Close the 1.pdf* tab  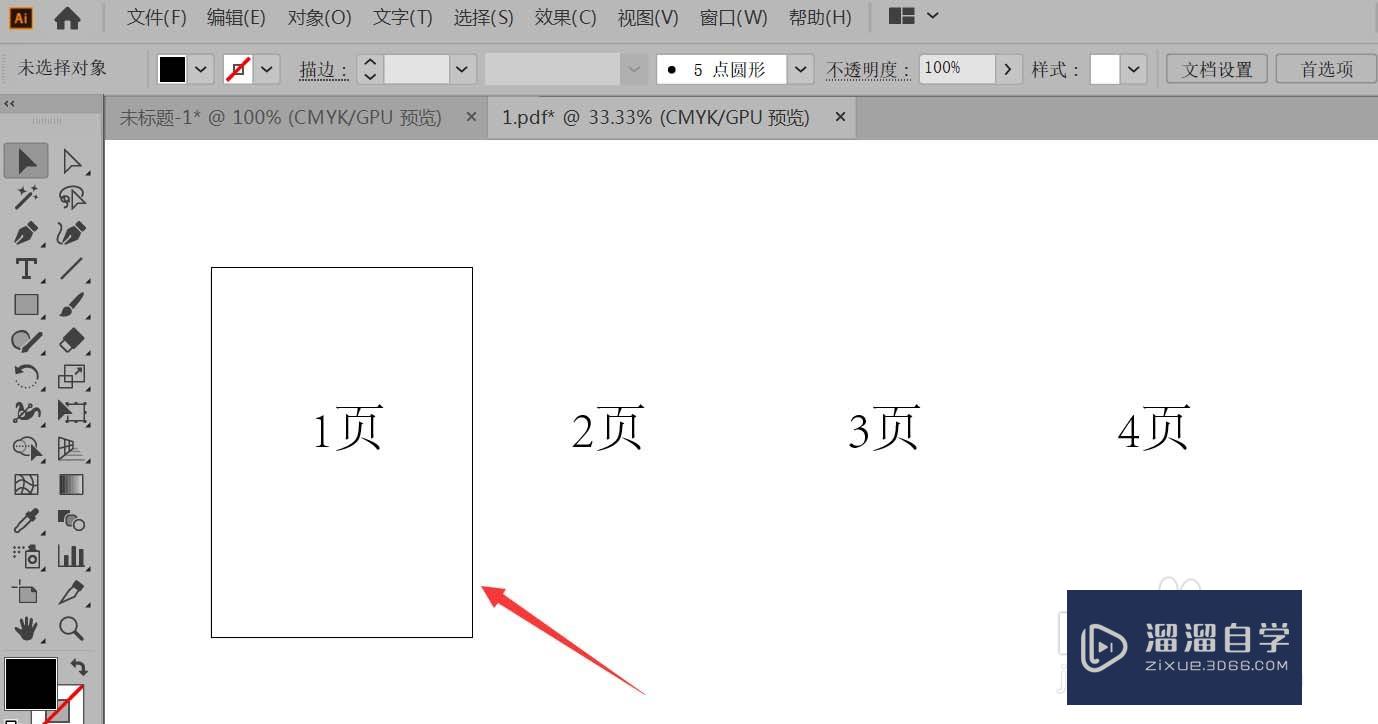point(840,117)
